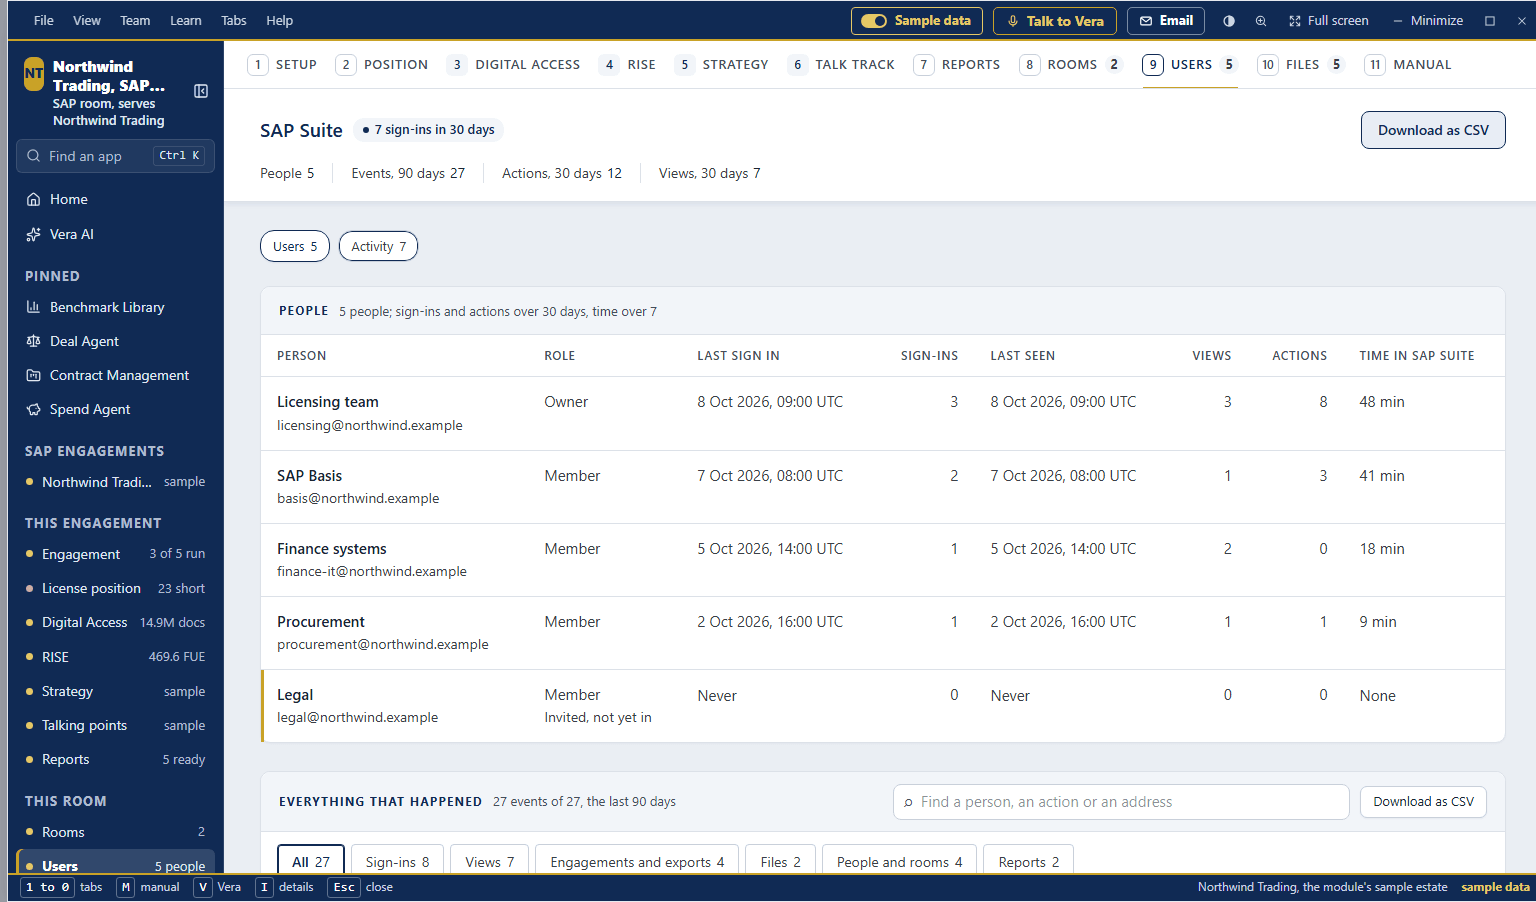The image size is (1536, 902).
Task: Click the microphone Talk to Vera button
Action: coord(1055,21)
